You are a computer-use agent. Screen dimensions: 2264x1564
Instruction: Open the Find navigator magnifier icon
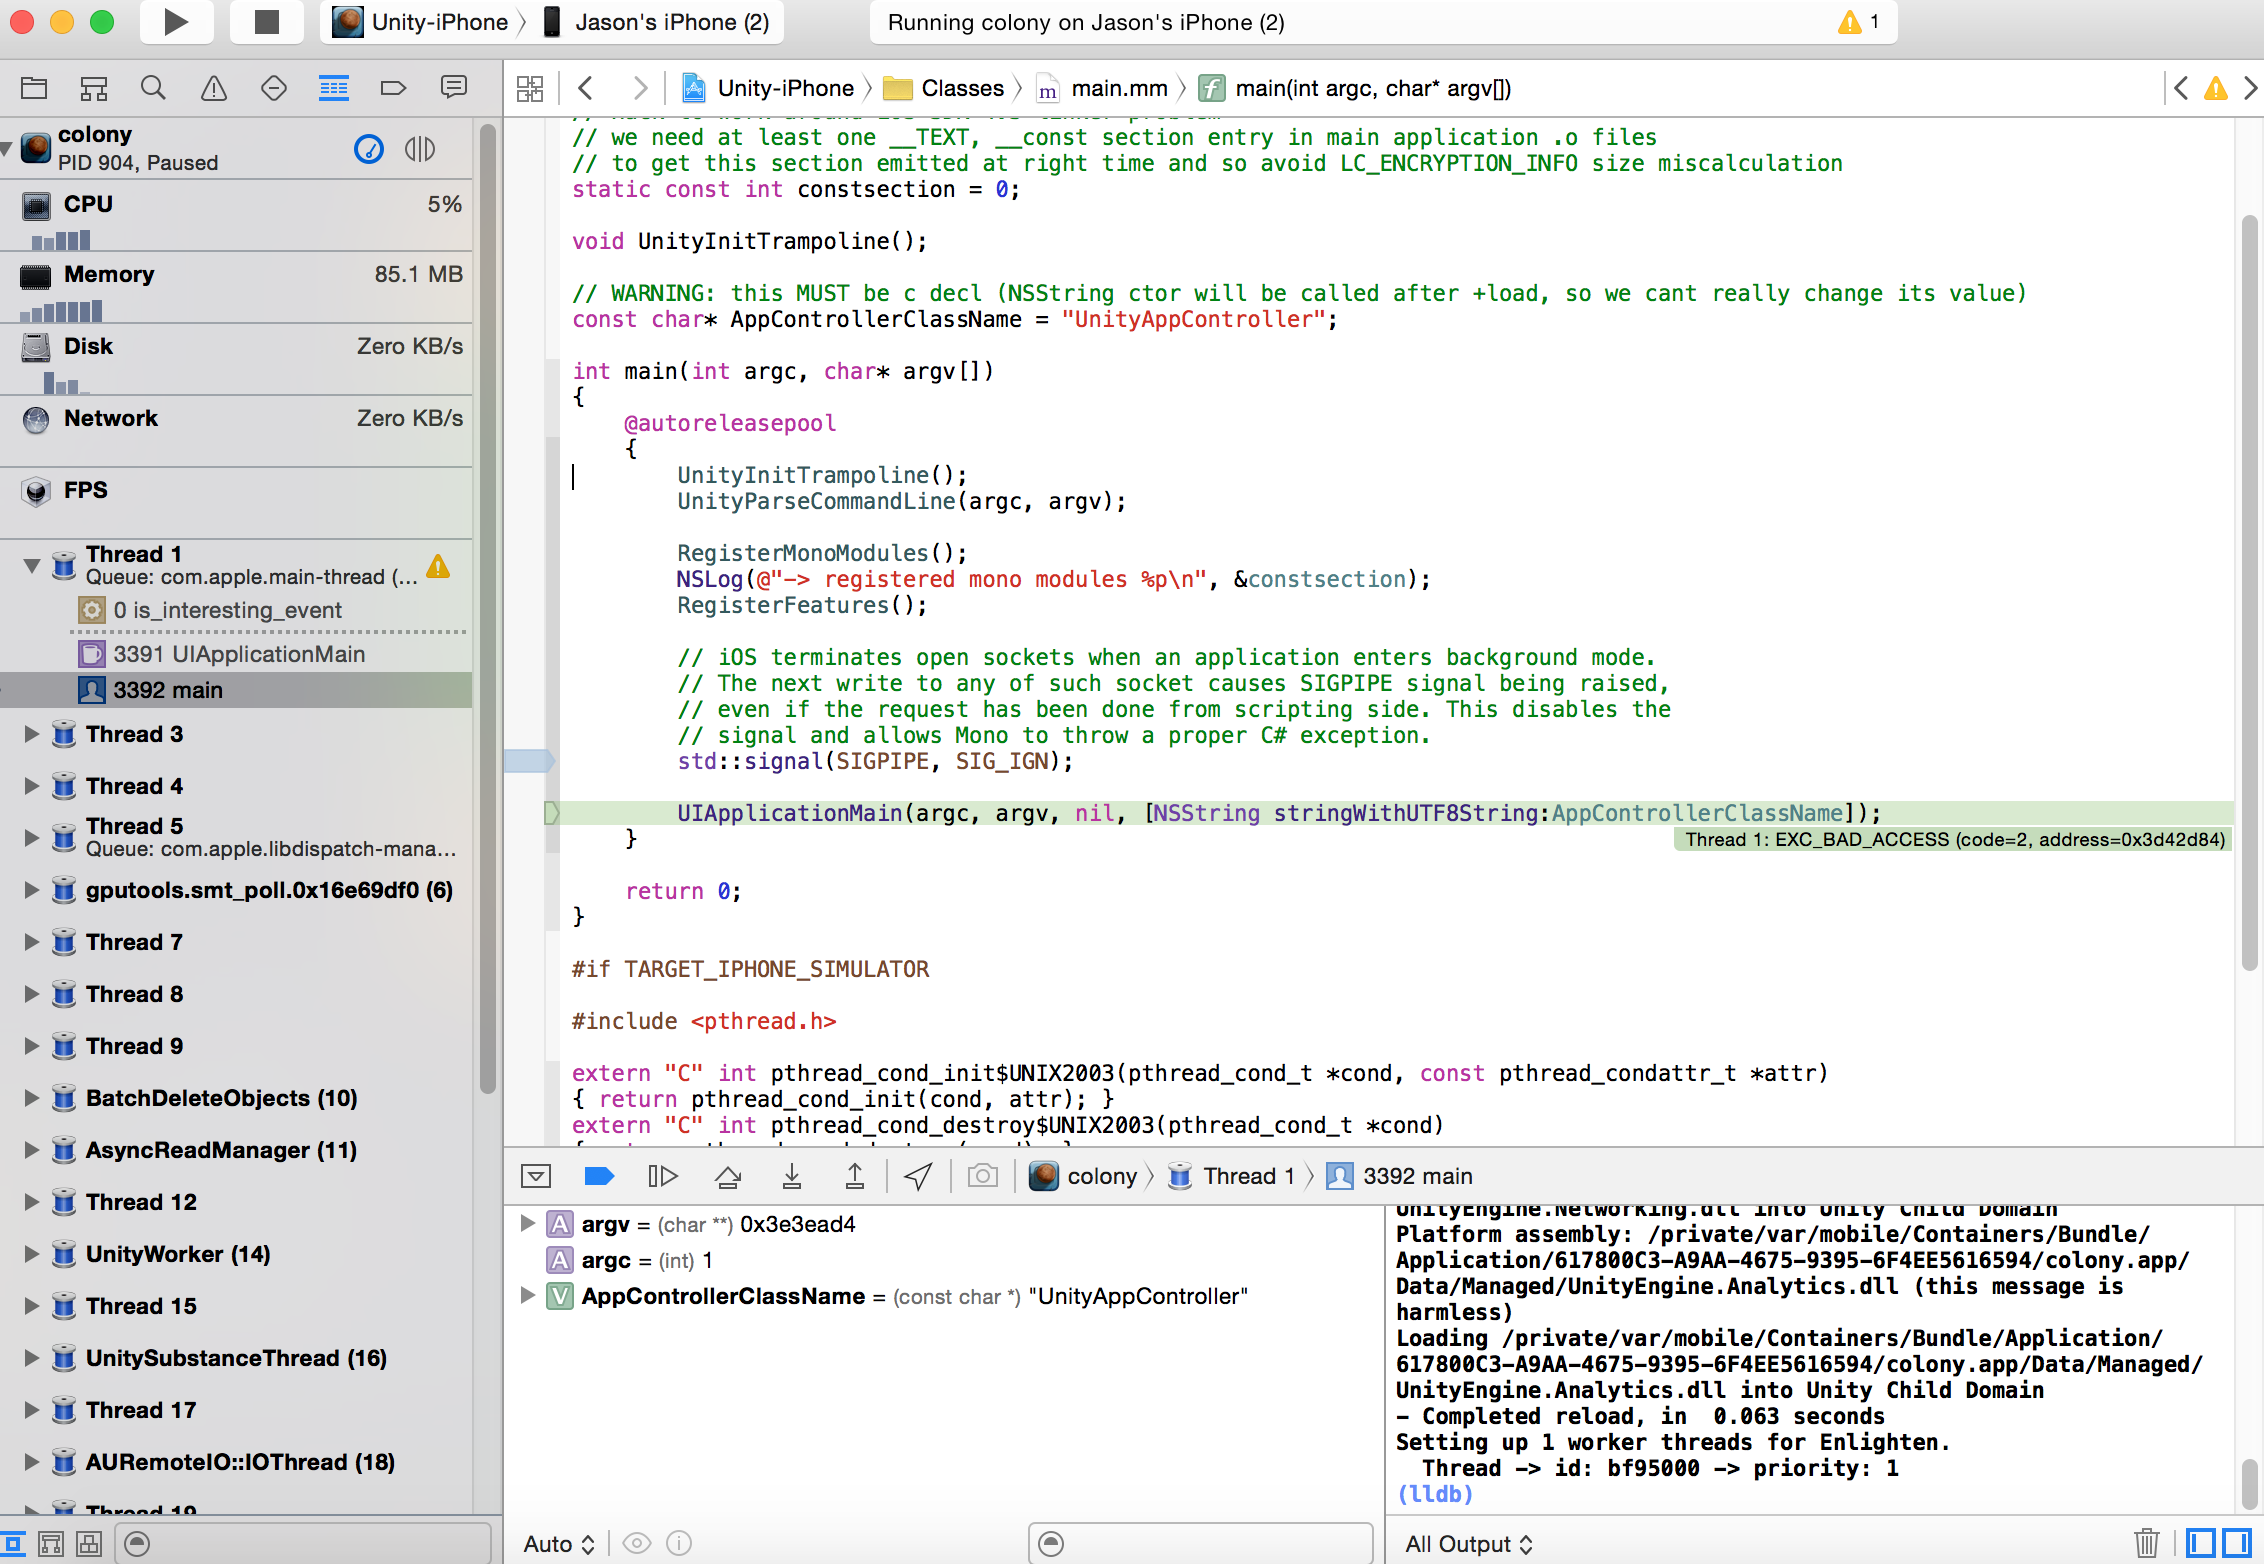153,88
